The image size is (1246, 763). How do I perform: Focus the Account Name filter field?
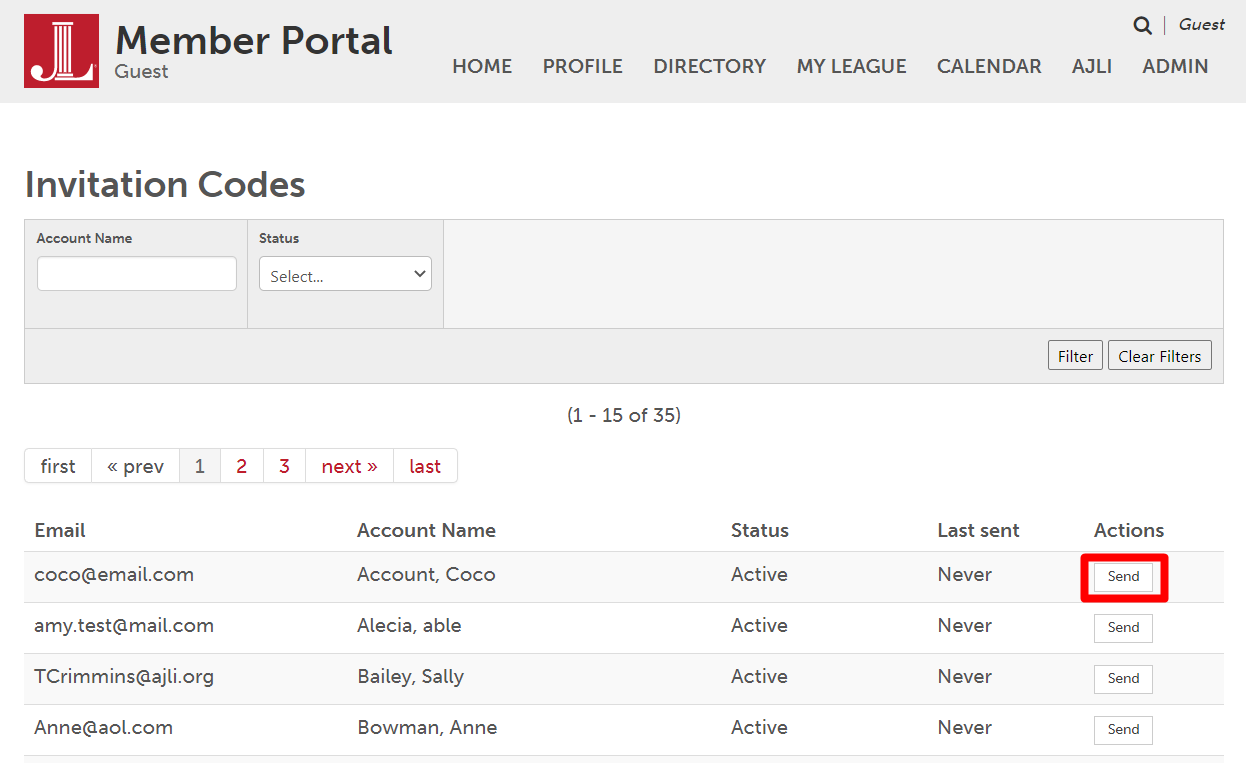click(x=137, y=274)
